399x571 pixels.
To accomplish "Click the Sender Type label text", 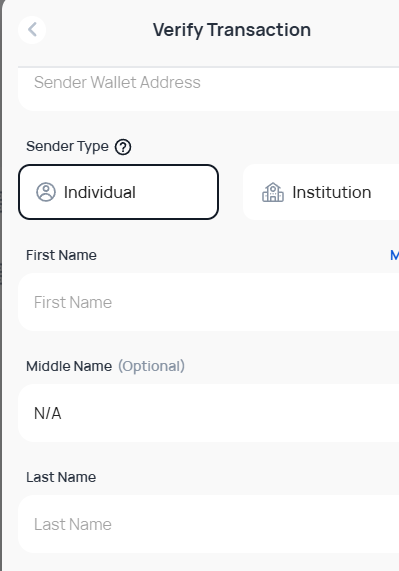I will [x=67, y=146].
